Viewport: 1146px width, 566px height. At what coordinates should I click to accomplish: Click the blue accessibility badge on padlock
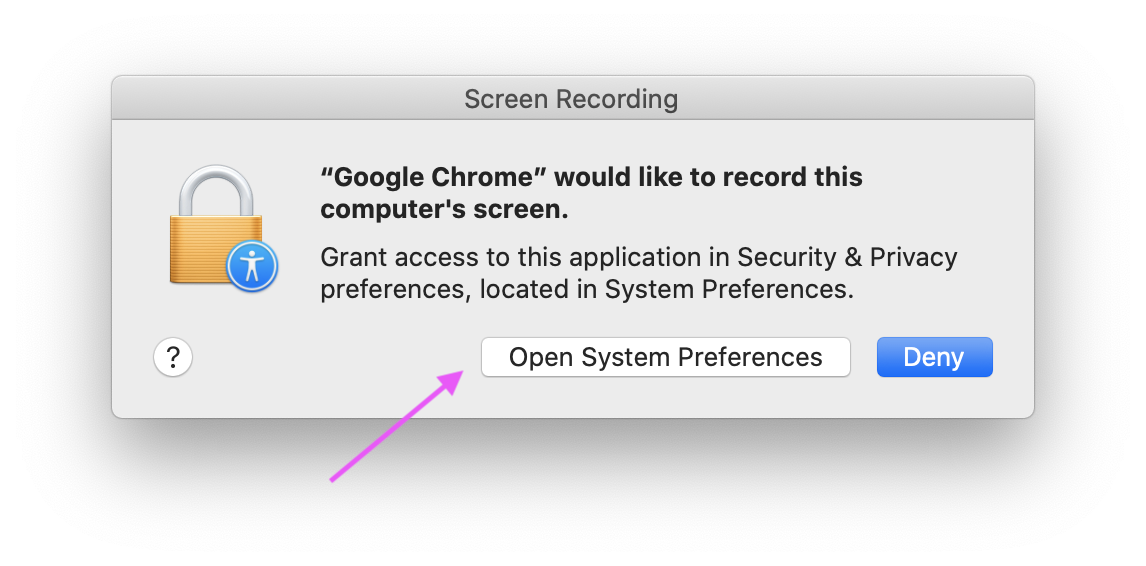[252, 265]
